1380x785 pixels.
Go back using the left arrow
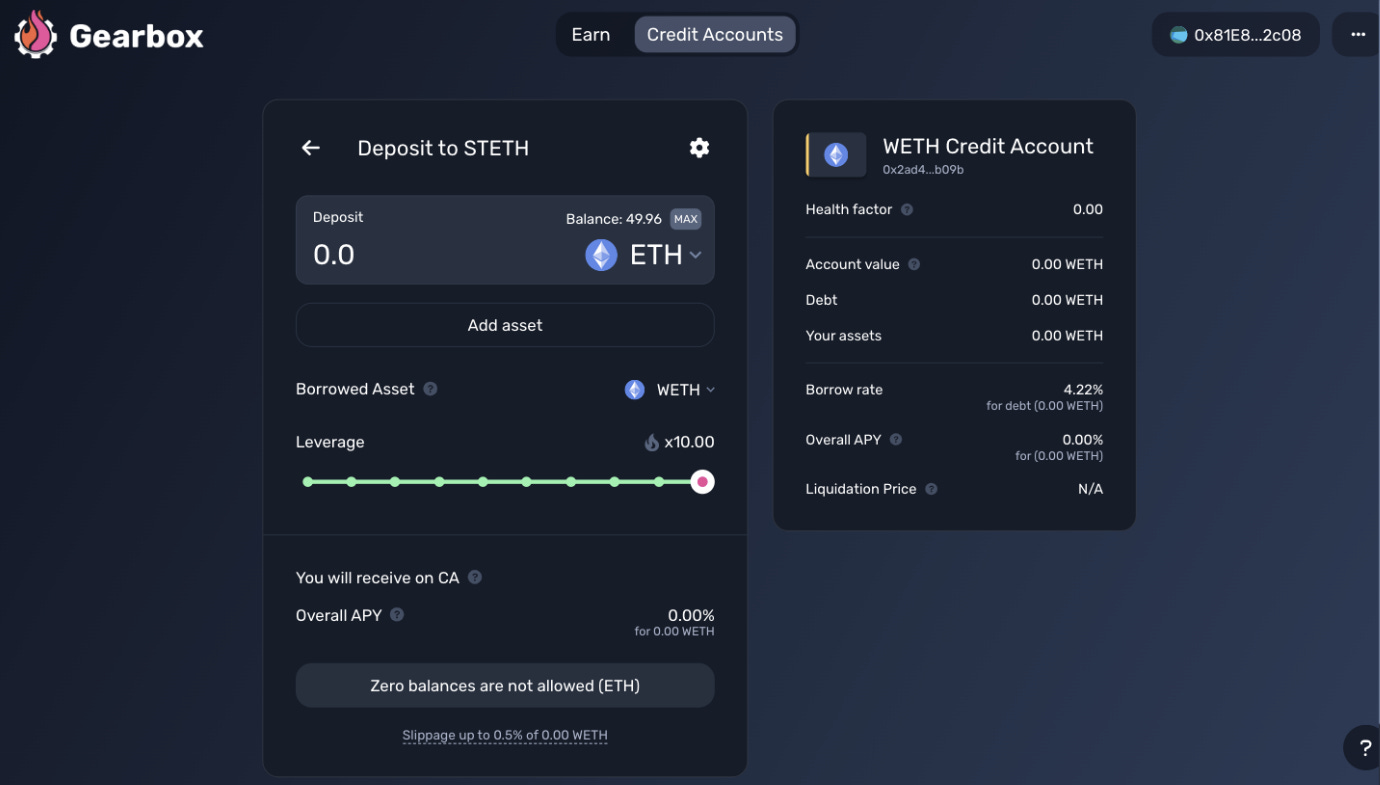[311, 148]
